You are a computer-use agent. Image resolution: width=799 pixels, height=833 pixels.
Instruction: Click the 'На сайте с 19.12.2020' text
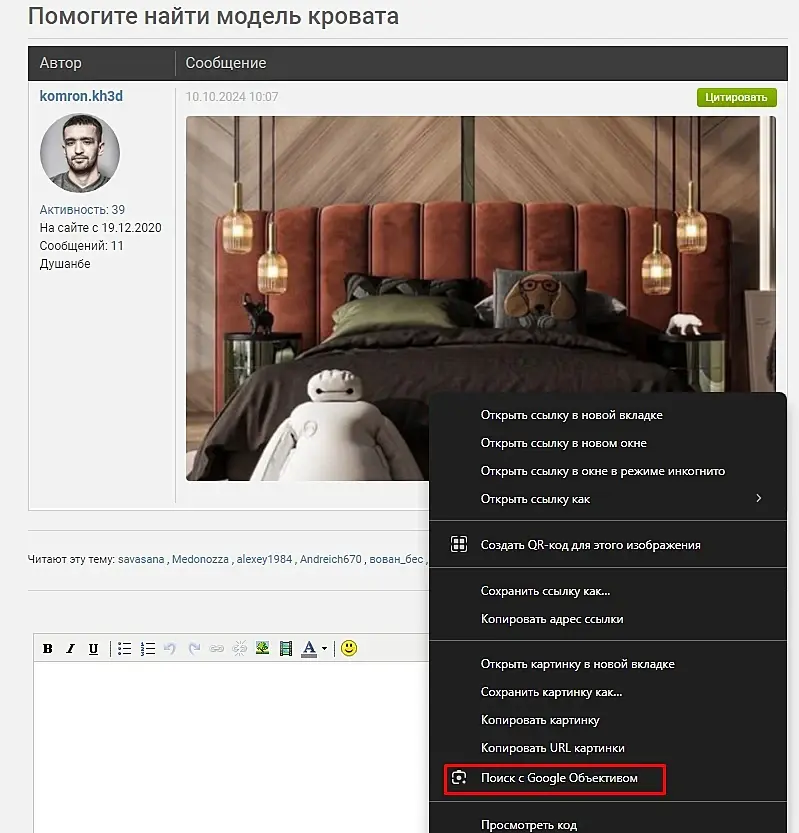pos(100,228)
